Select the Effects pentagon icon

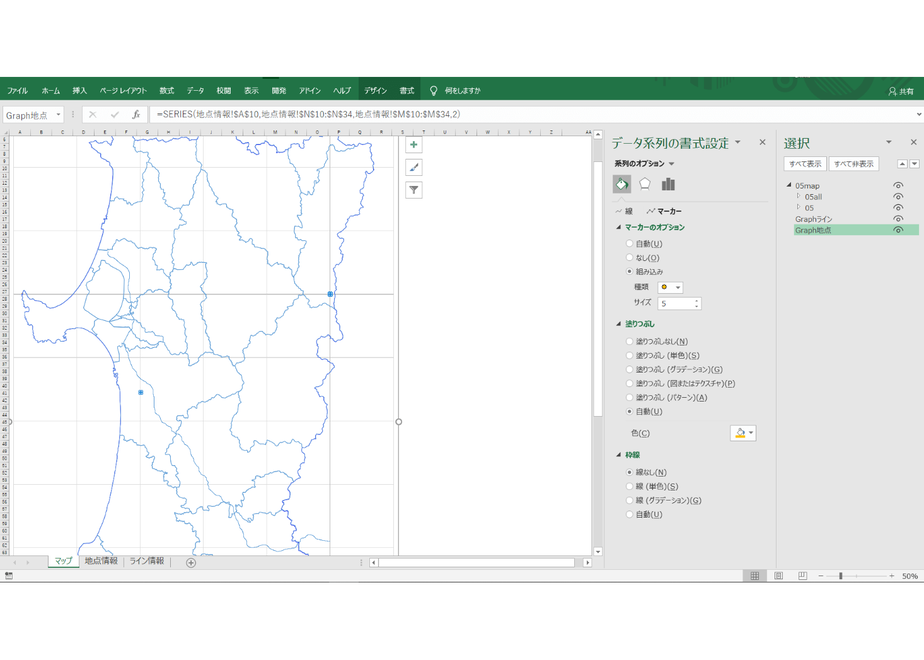click(x=645, y=184)
